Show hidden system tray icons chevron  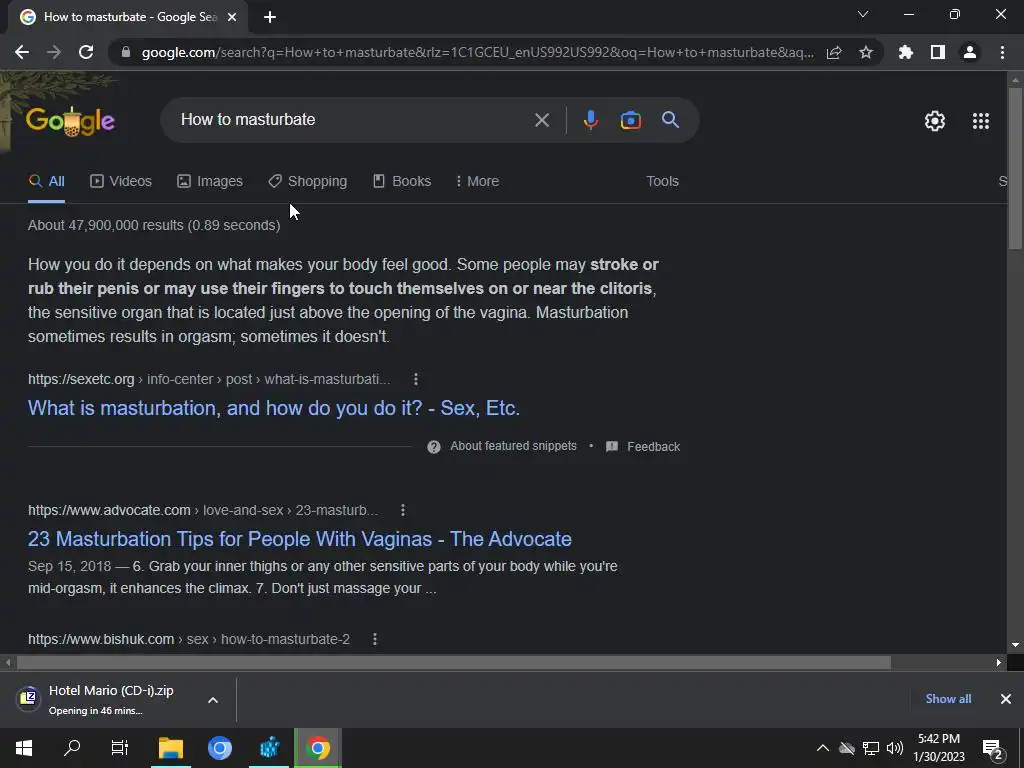[823, 748]
